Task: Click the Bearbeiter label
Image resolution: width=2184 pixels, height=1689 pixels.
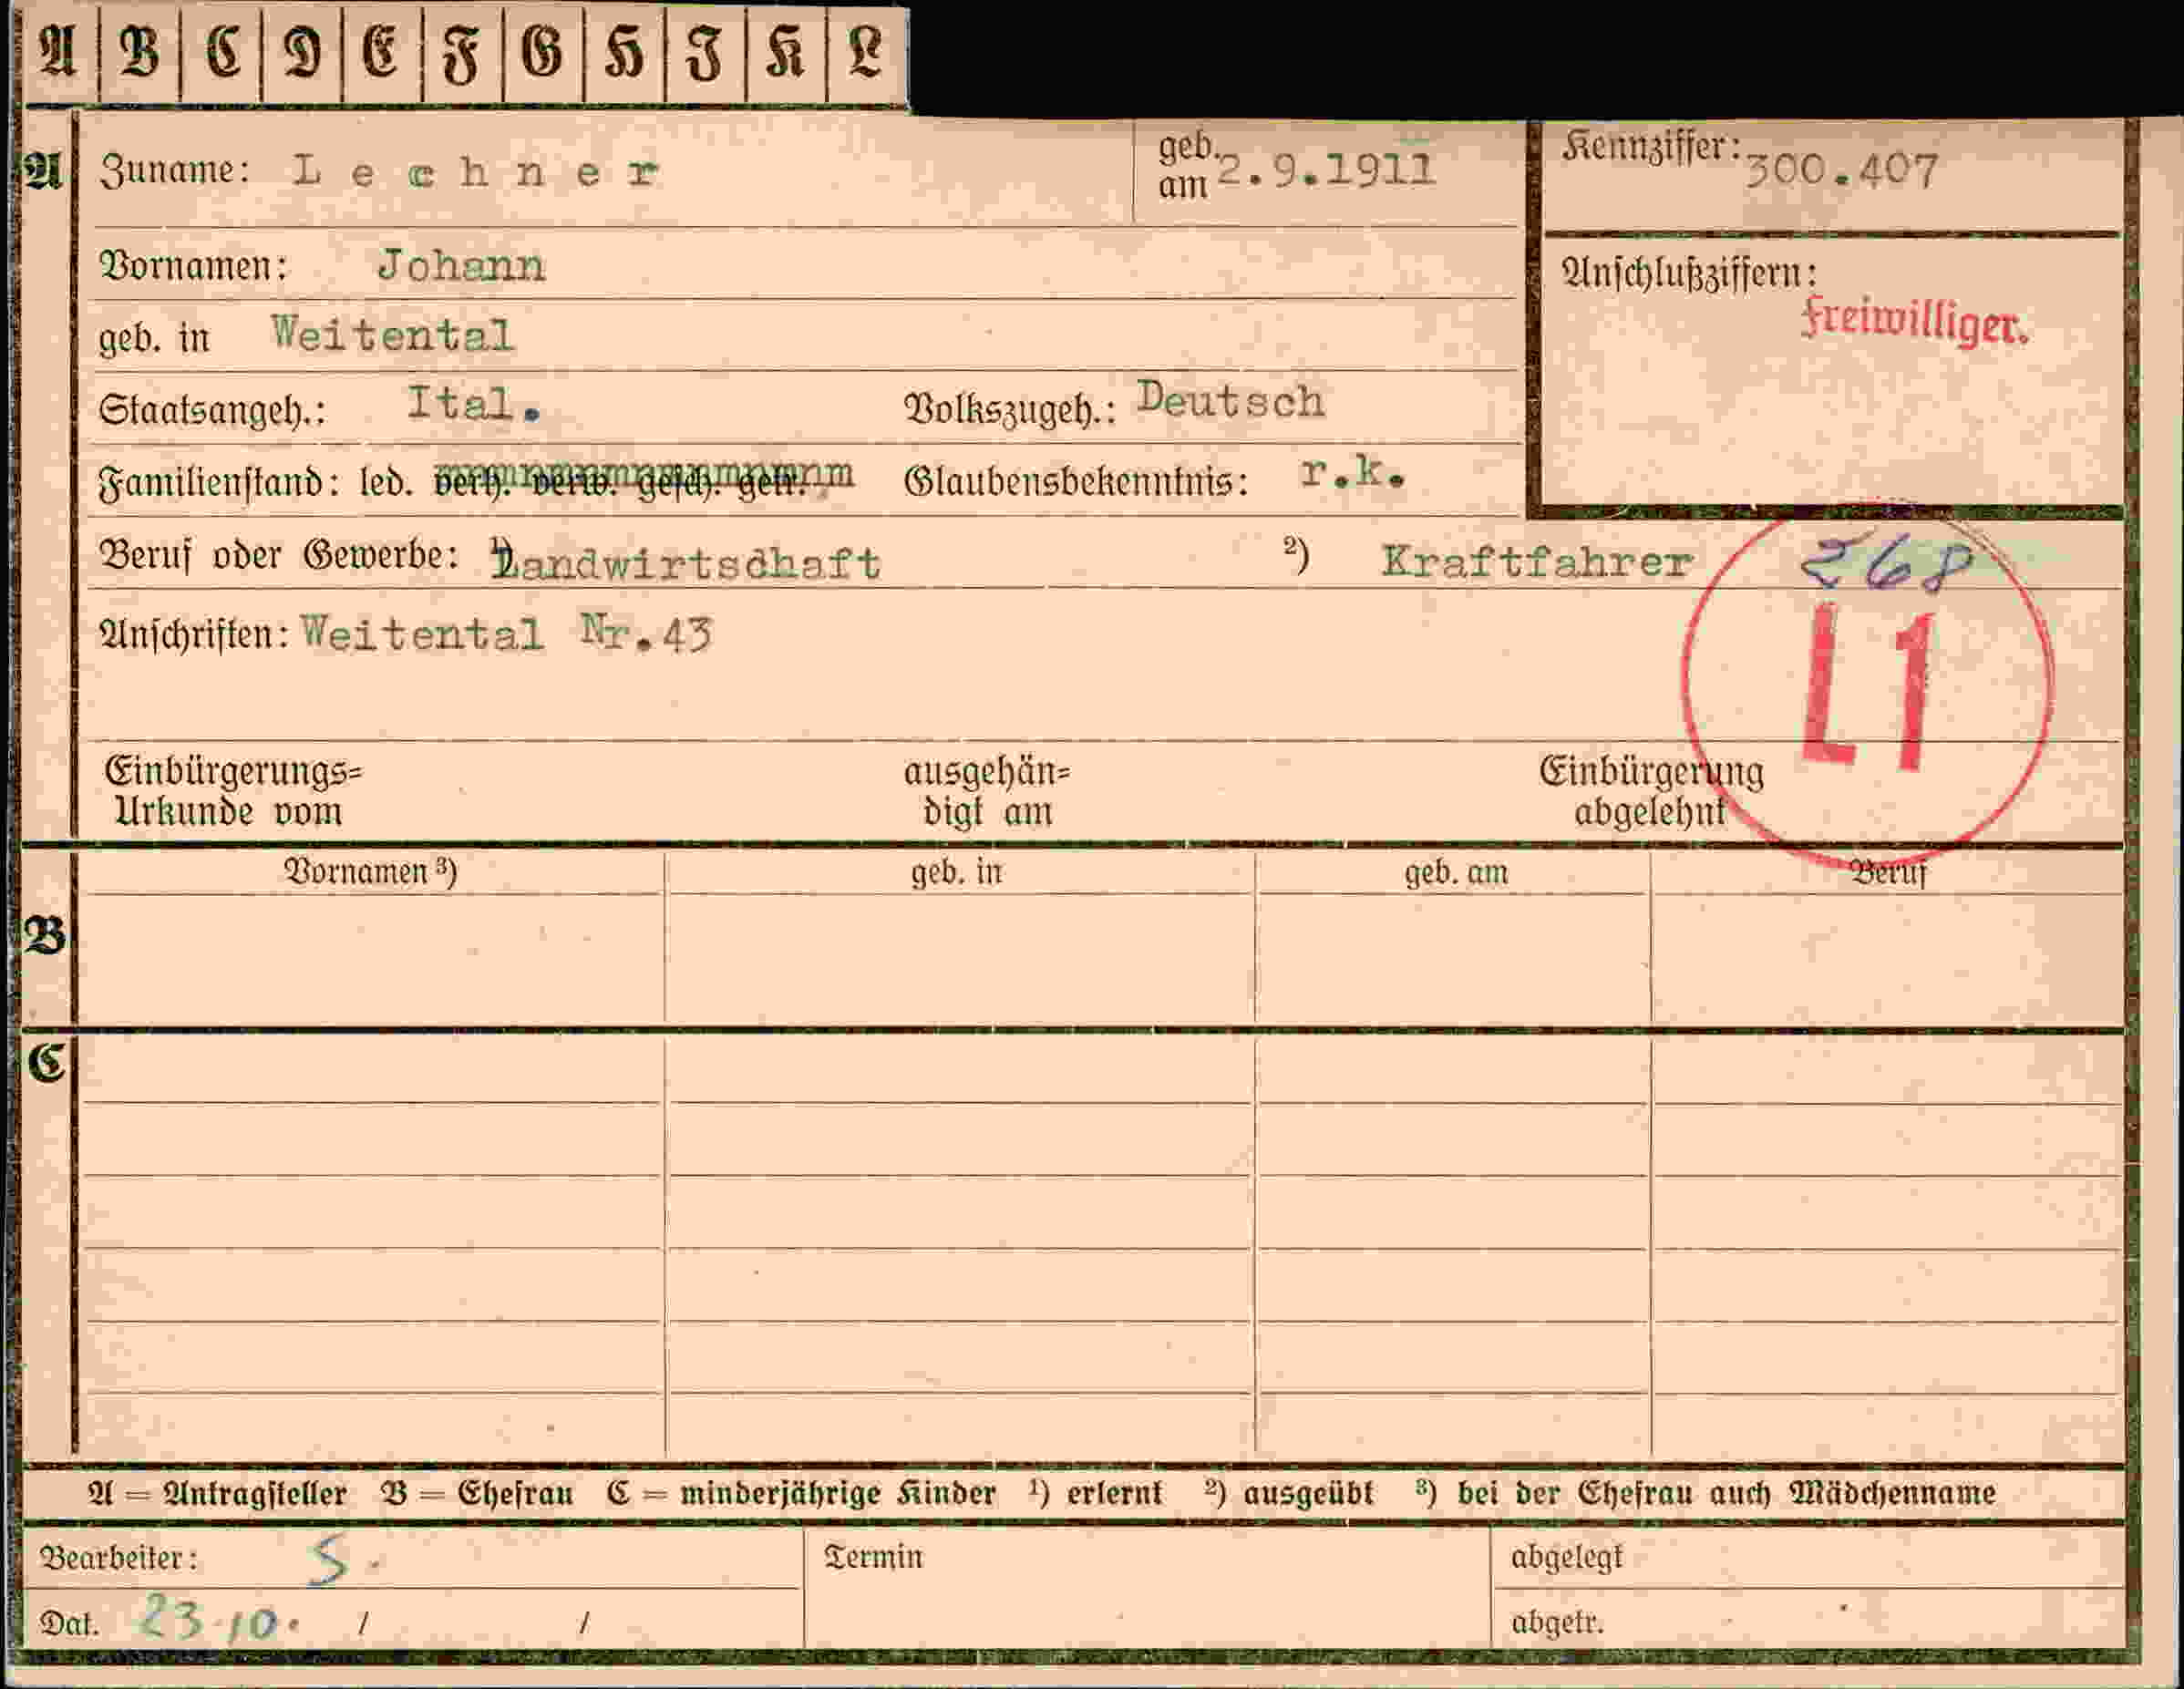Action: 118,1558
